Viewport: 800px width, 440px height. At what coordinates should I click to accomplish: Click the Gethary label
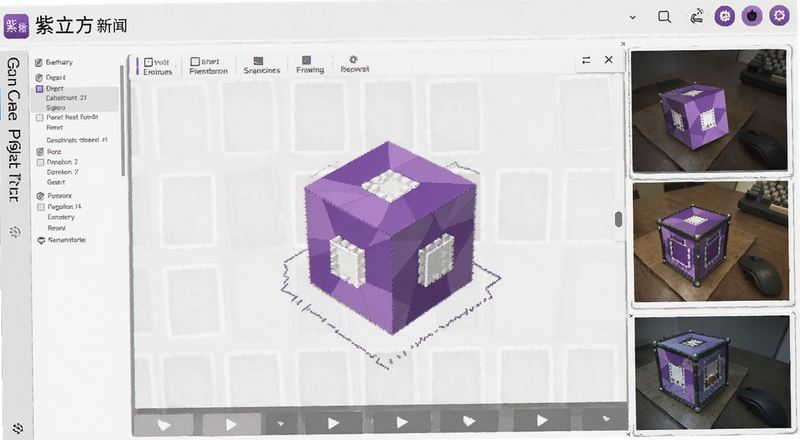coord(59,62)
